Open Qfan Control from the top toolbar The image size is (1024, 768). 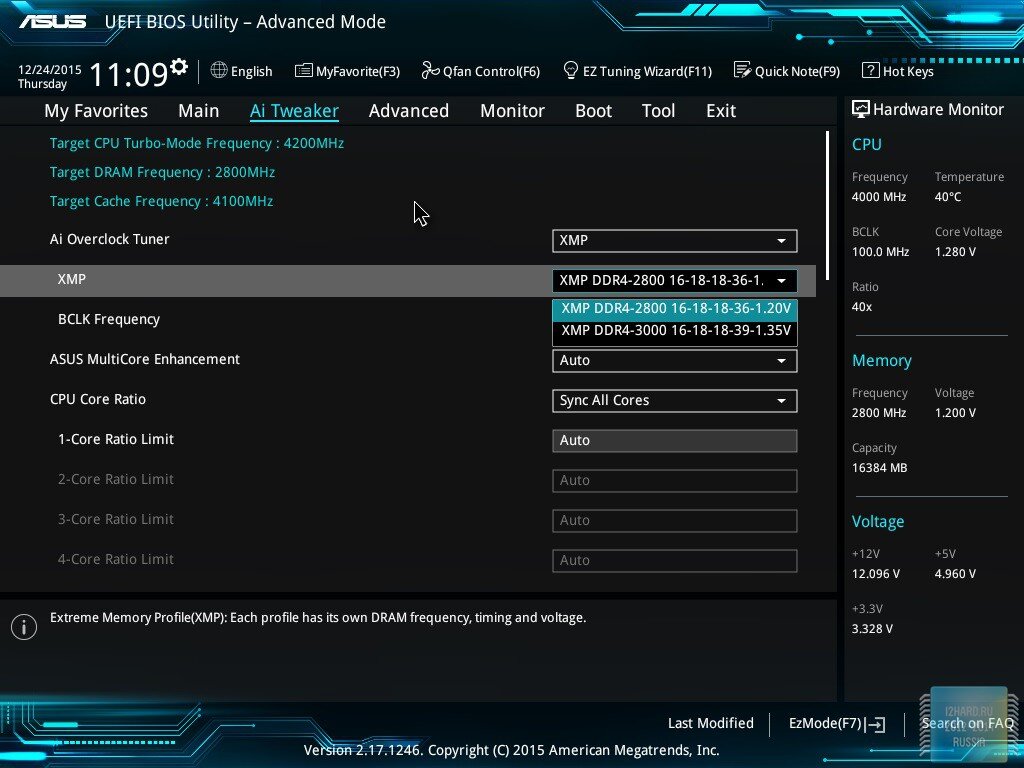click(x=480, y=71)
